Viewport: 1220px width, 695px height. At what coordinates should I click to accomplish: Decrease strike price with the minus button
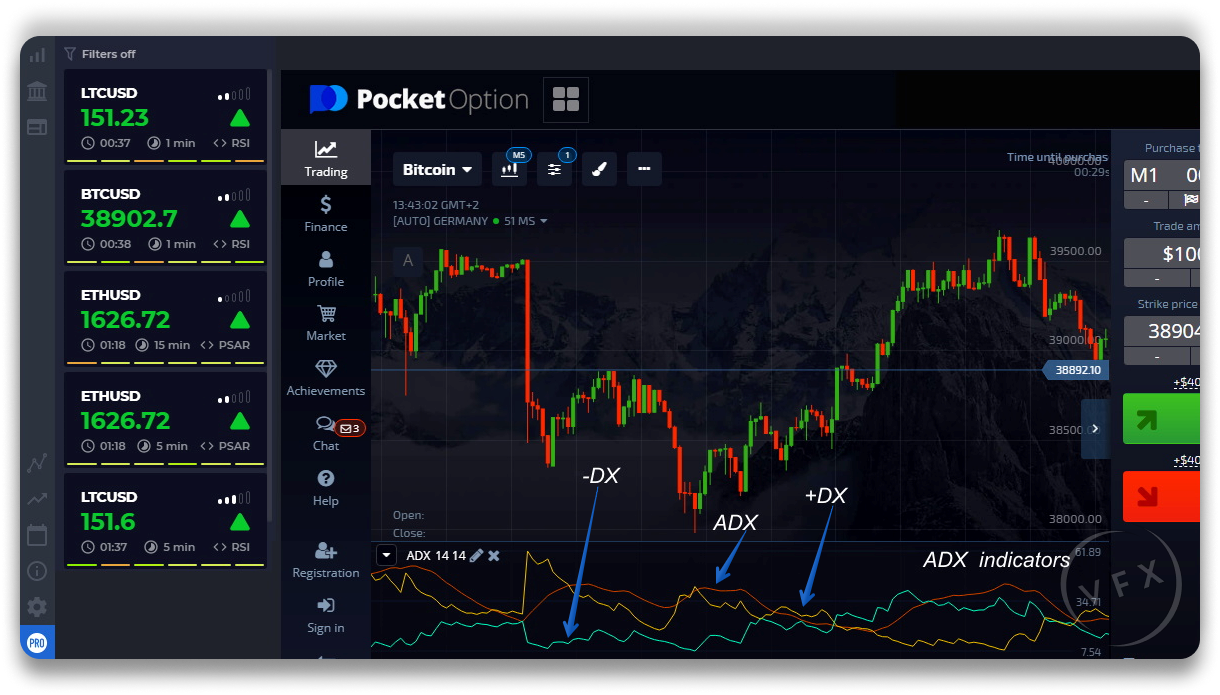1157,356
